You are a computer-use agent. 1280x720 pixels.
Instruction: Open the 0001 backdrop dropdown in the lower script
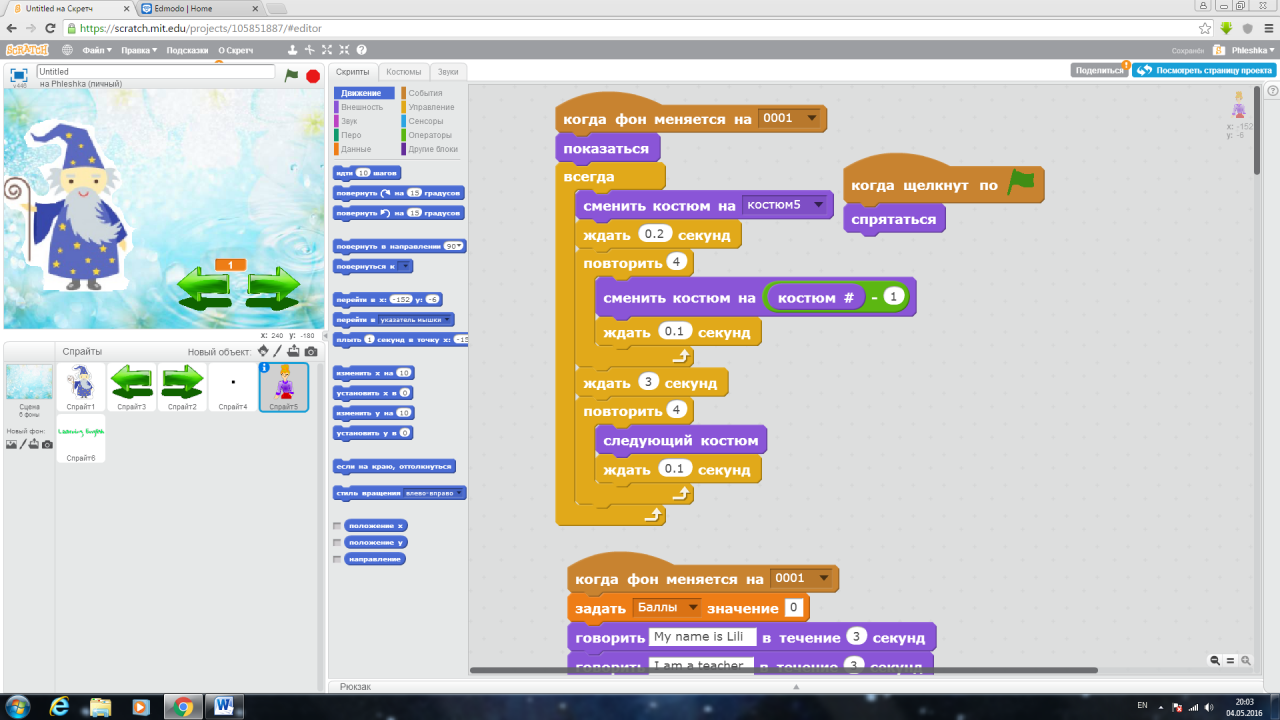pyautogui.click(x=802, y=578)
